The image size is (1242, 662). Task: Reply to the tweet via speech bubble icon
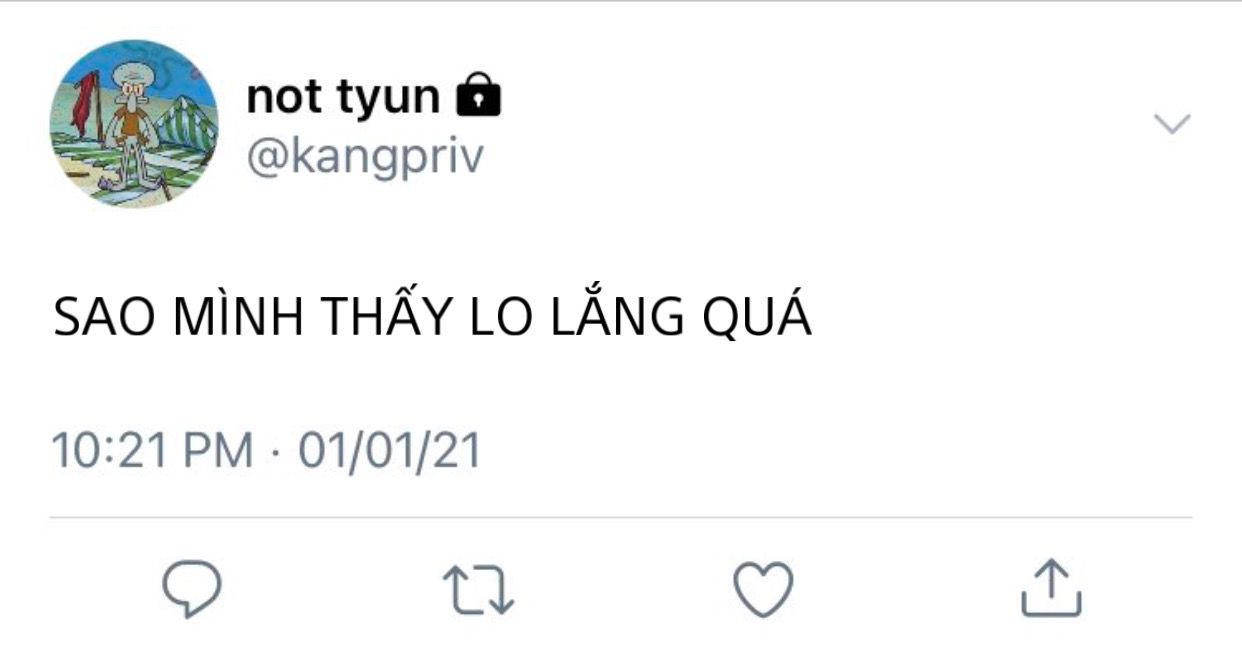pyautogui.click(x=191, y=588)
